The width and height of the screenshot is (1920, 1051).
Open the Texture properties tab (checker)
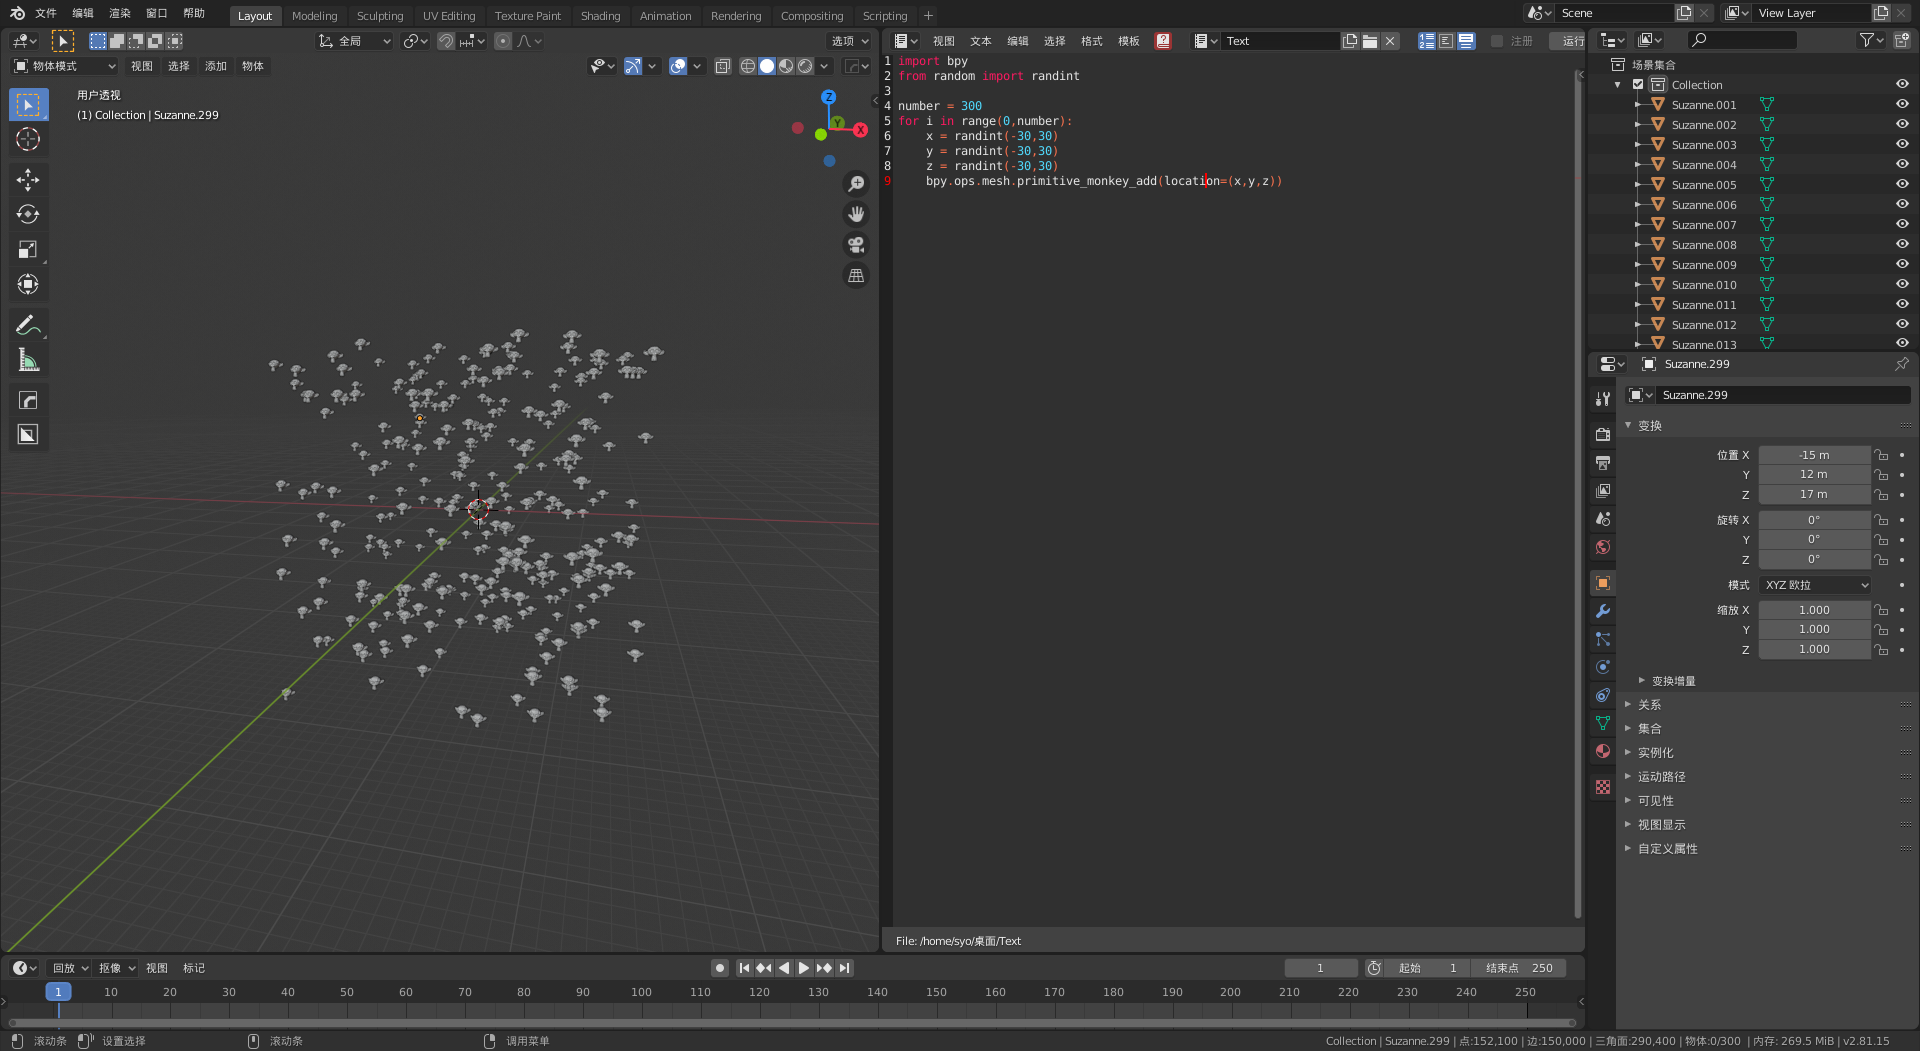[1603, 787]
